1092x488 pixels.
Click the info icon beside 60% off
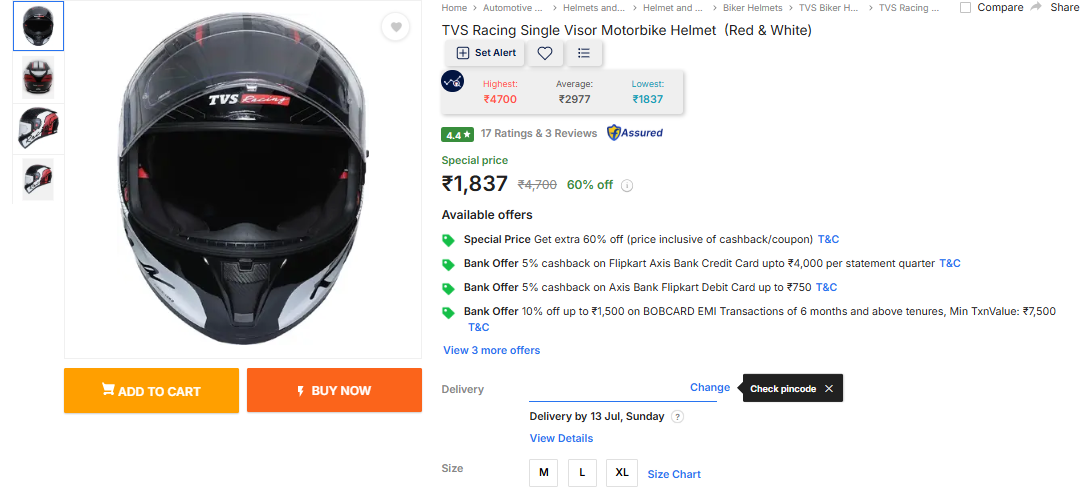[627, 185]
